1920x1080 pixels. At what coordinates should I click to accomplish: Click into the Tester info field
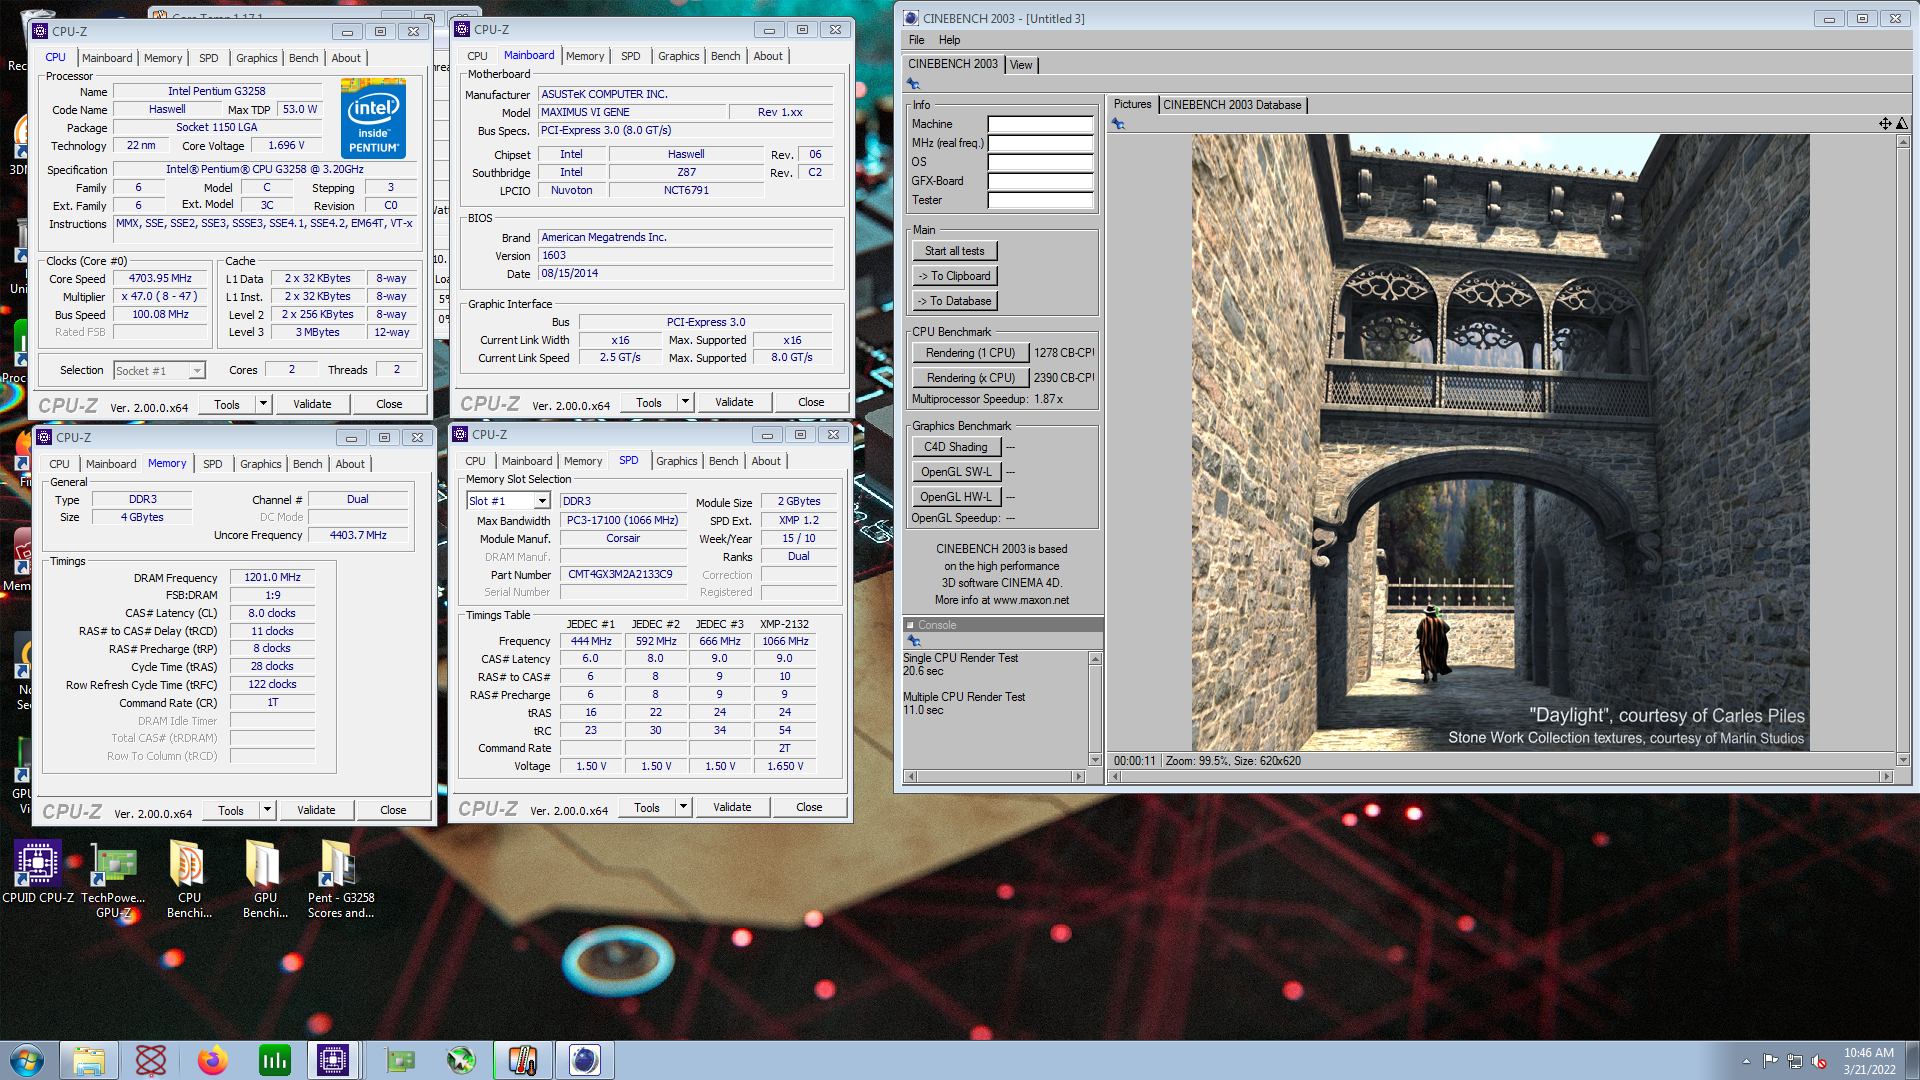[x=1041, y=201]
